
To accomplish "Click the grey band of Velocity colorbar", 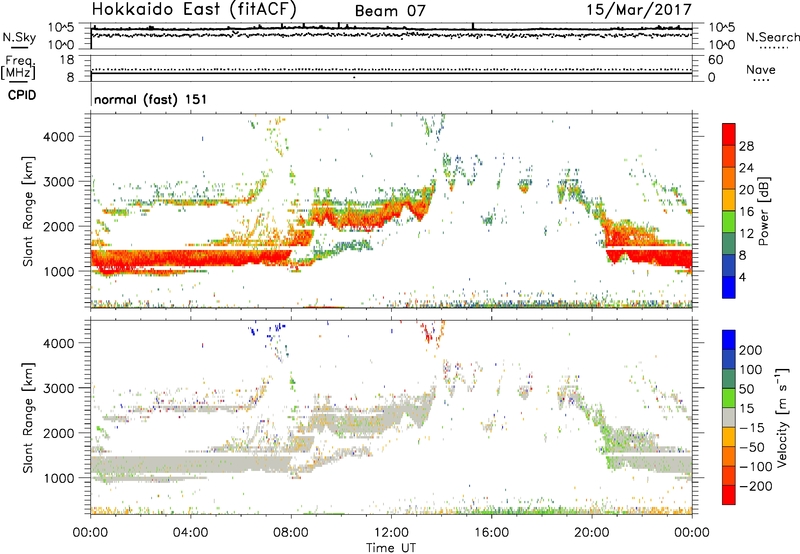I will click(729, 418).
